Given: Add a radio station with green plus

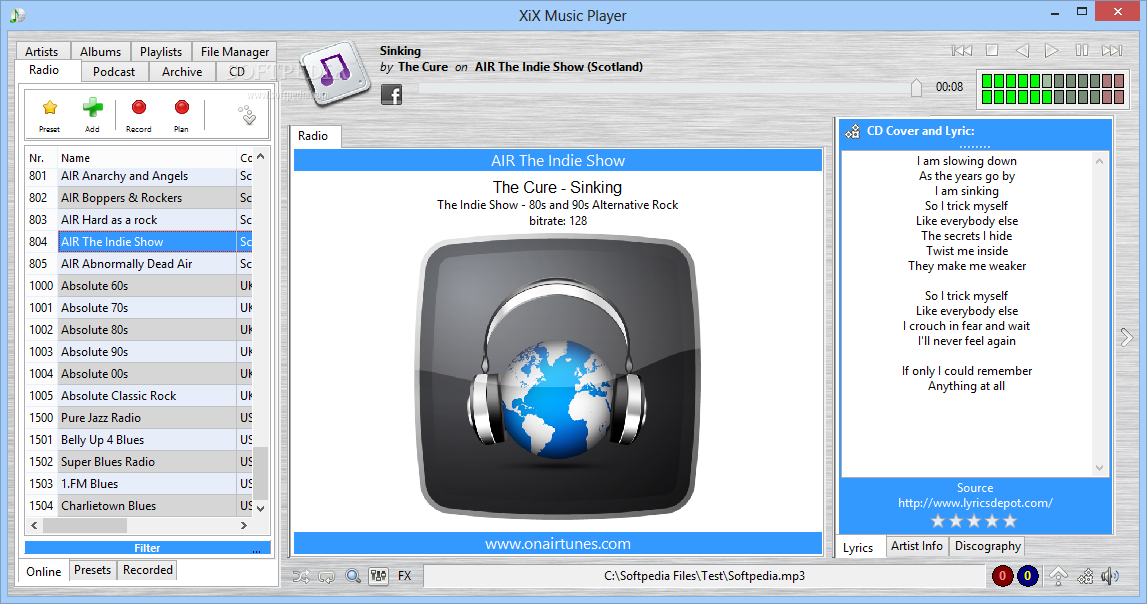Looking at the screenshot, I should pos(92,108).
